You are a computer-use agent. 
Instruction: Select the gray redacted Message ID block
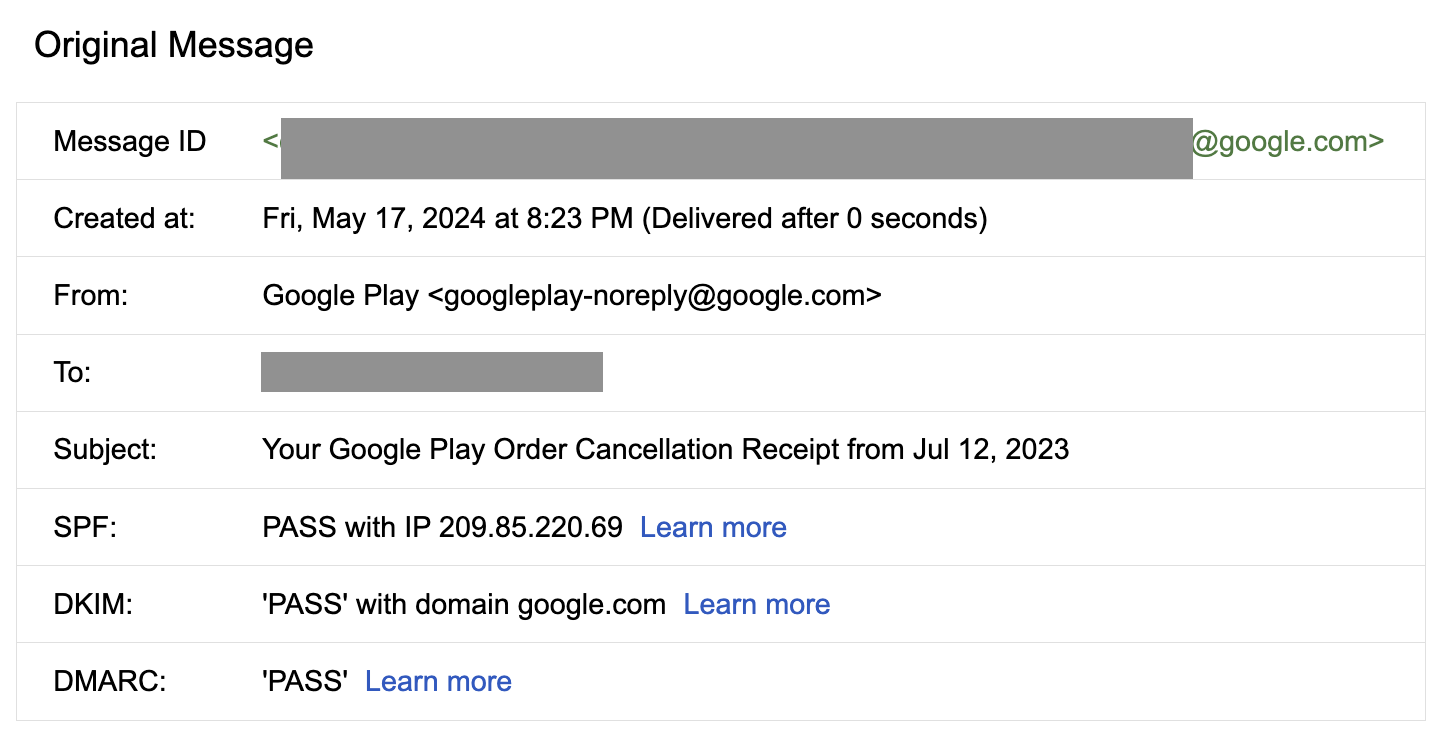coord(736,147)
